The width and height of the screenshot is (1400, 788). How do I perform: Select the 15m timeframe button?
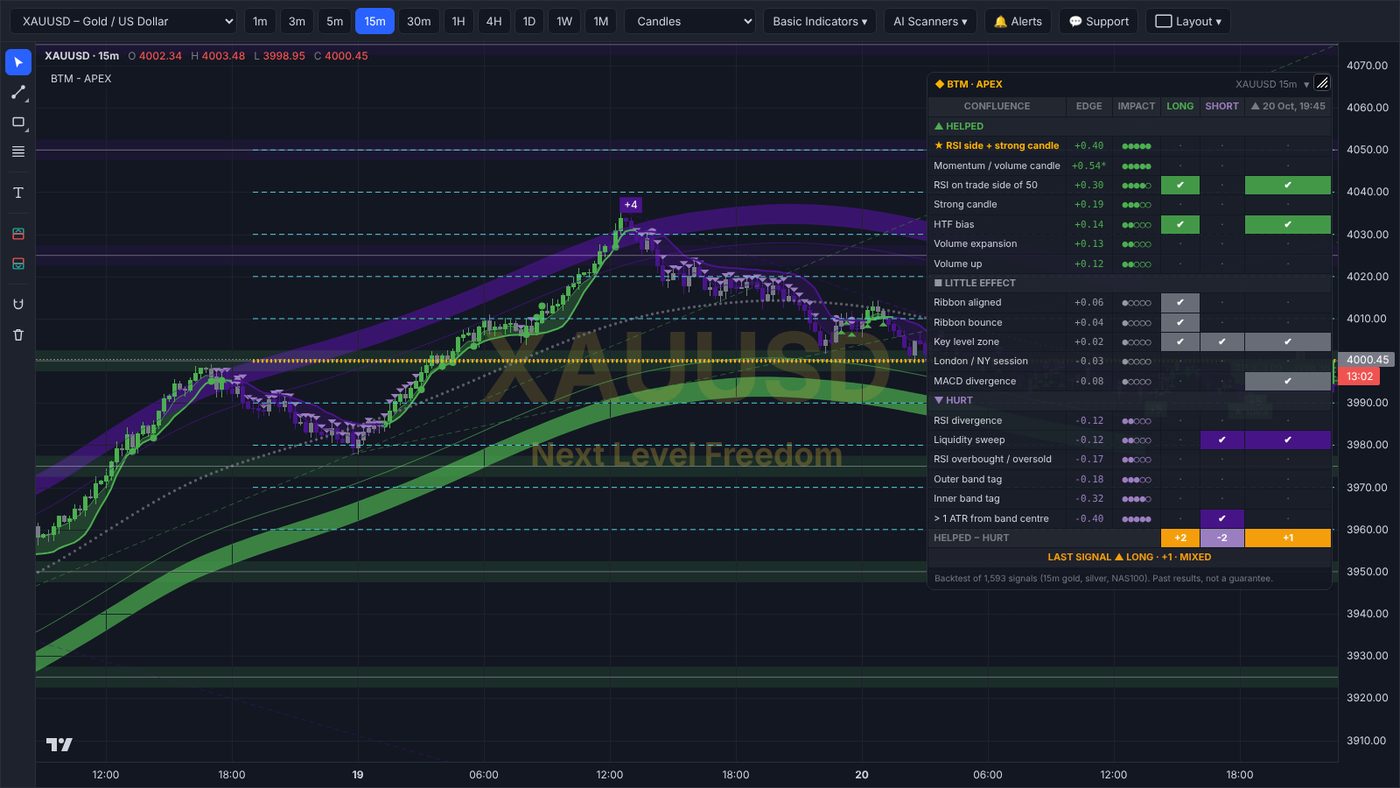point(375,21)
